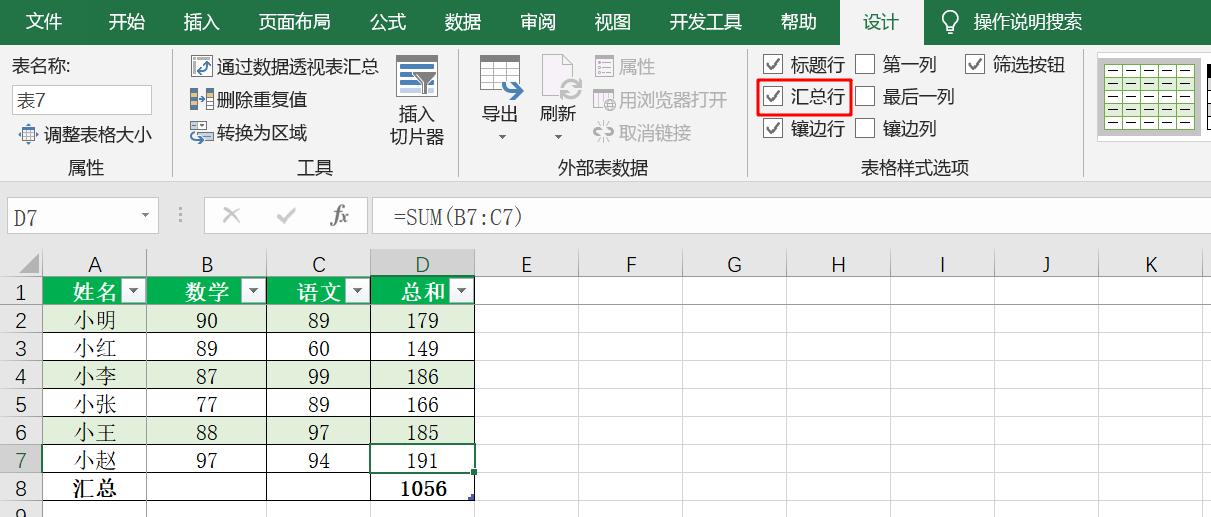Click the 转换为区域 icon
The height and width of the screenshot is (517, 1211).
click(201, 132)
